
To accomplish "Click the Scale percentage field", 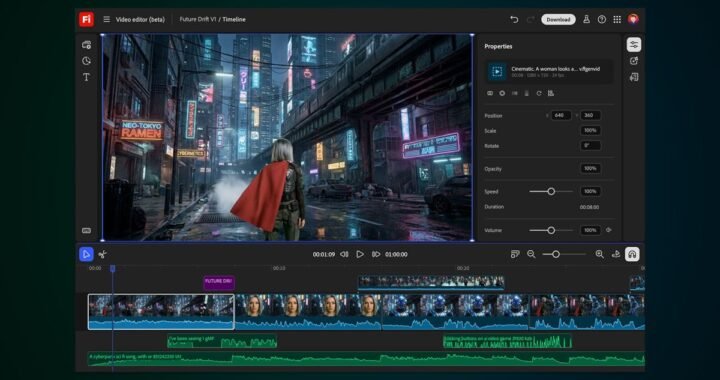I will pyautogui.click(x=591, y=130).
